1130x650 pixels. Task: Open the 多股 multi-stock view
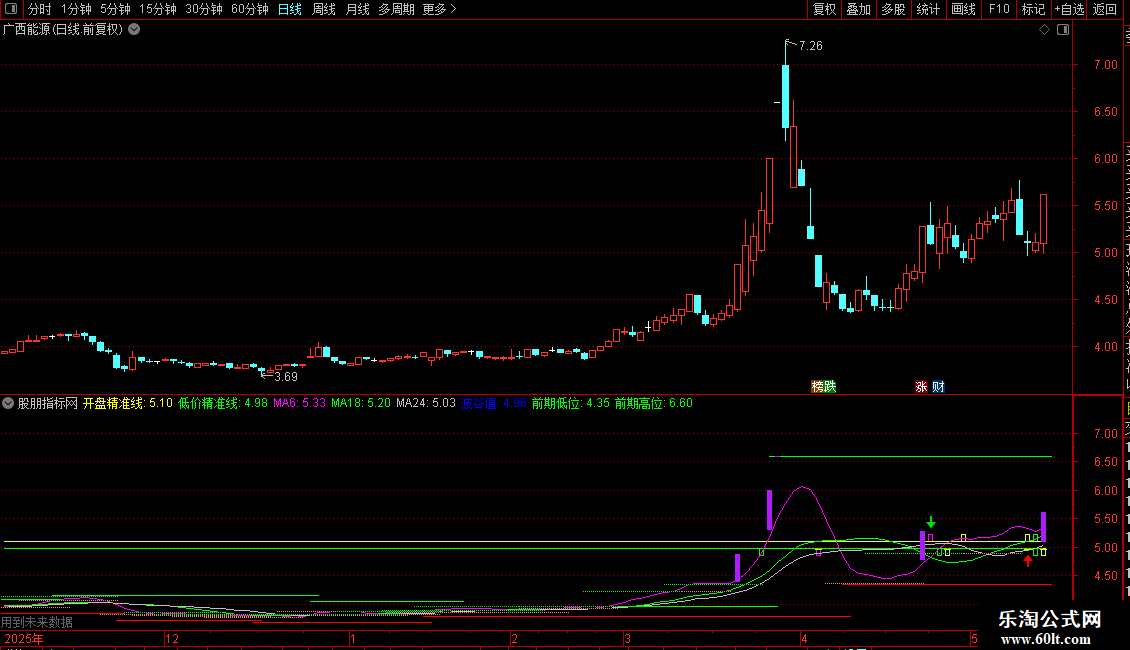pyautogui.click(x=894, y=9)
